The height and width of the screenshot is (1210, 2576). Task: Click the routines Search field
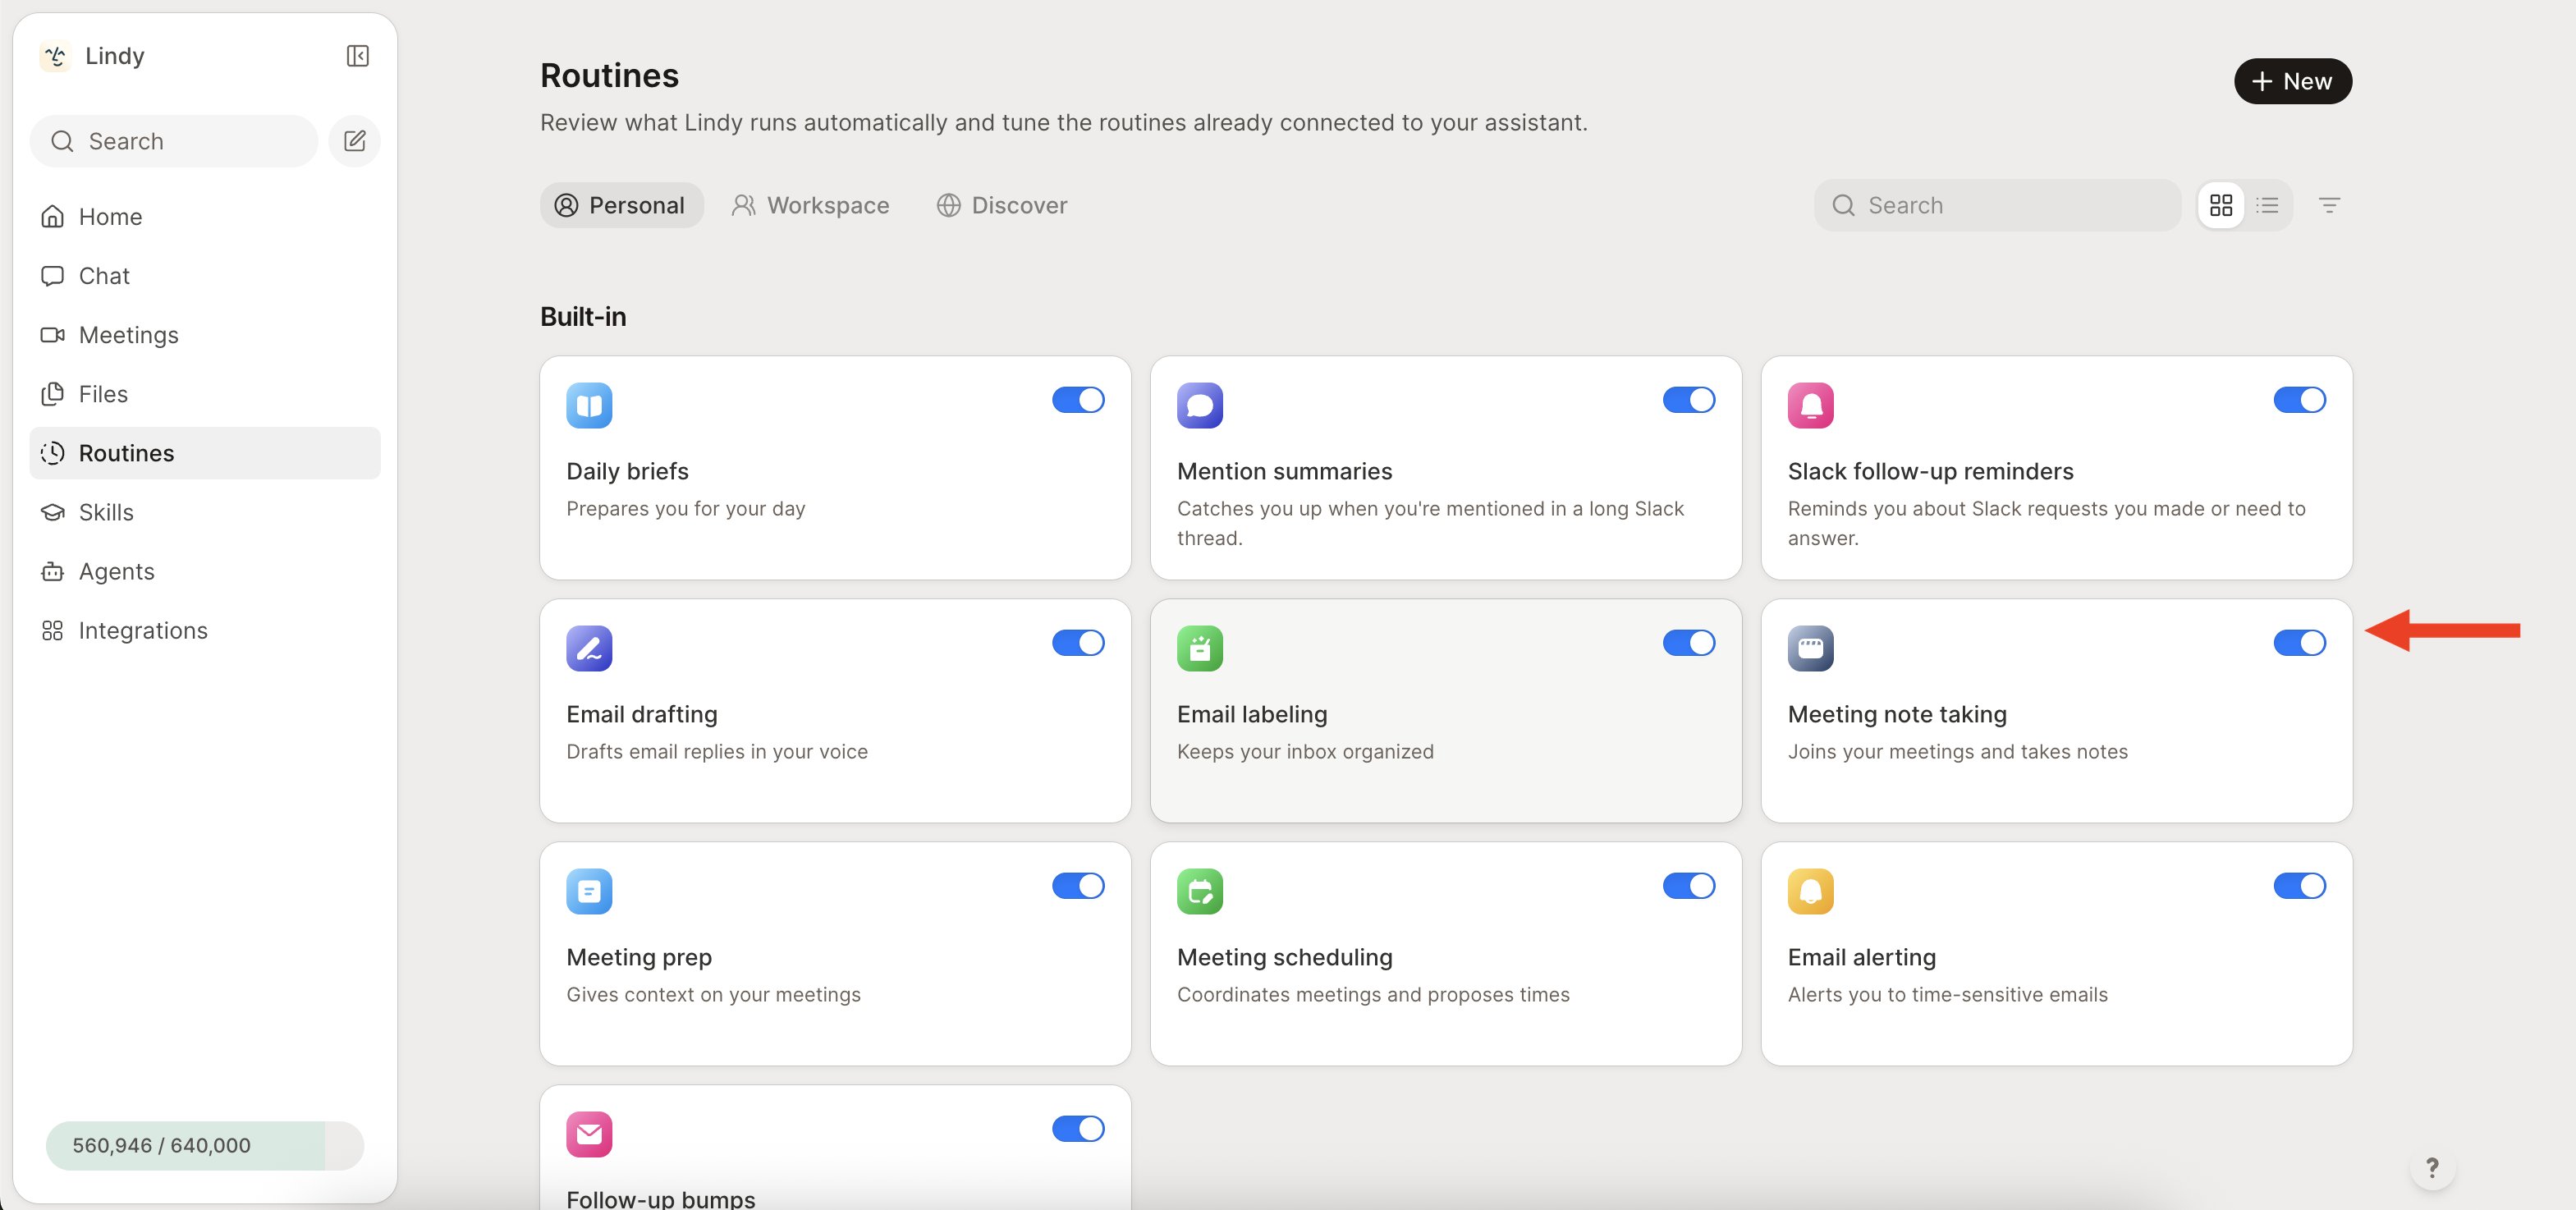coord(1997,205)
